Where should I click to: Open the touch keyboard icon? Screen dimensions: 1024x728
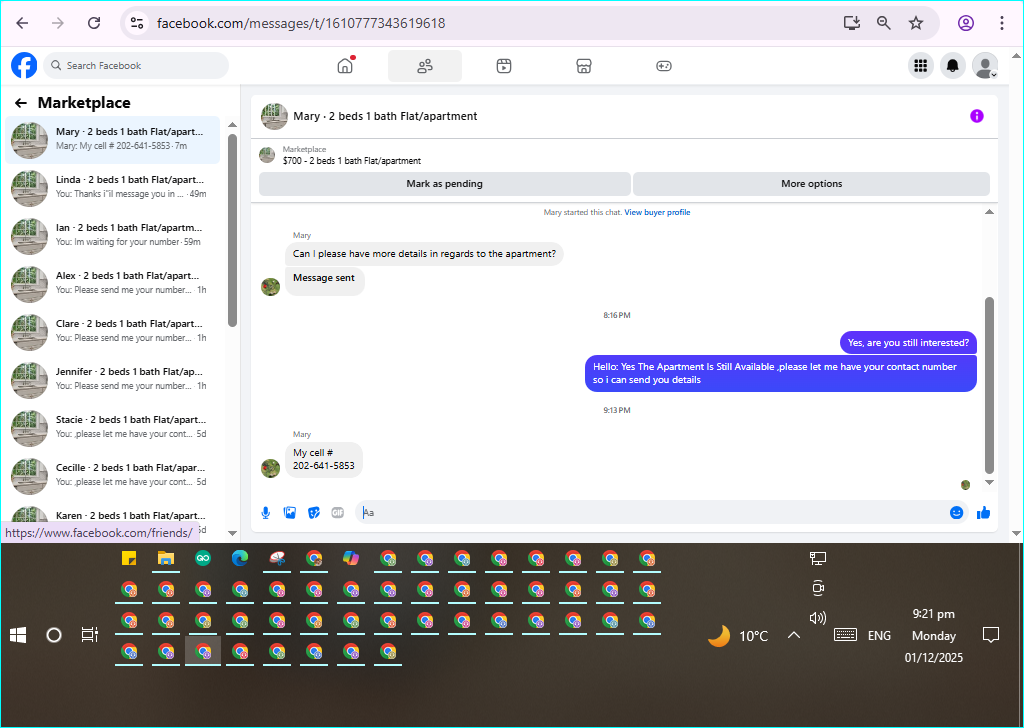click(x=845, y=635)
